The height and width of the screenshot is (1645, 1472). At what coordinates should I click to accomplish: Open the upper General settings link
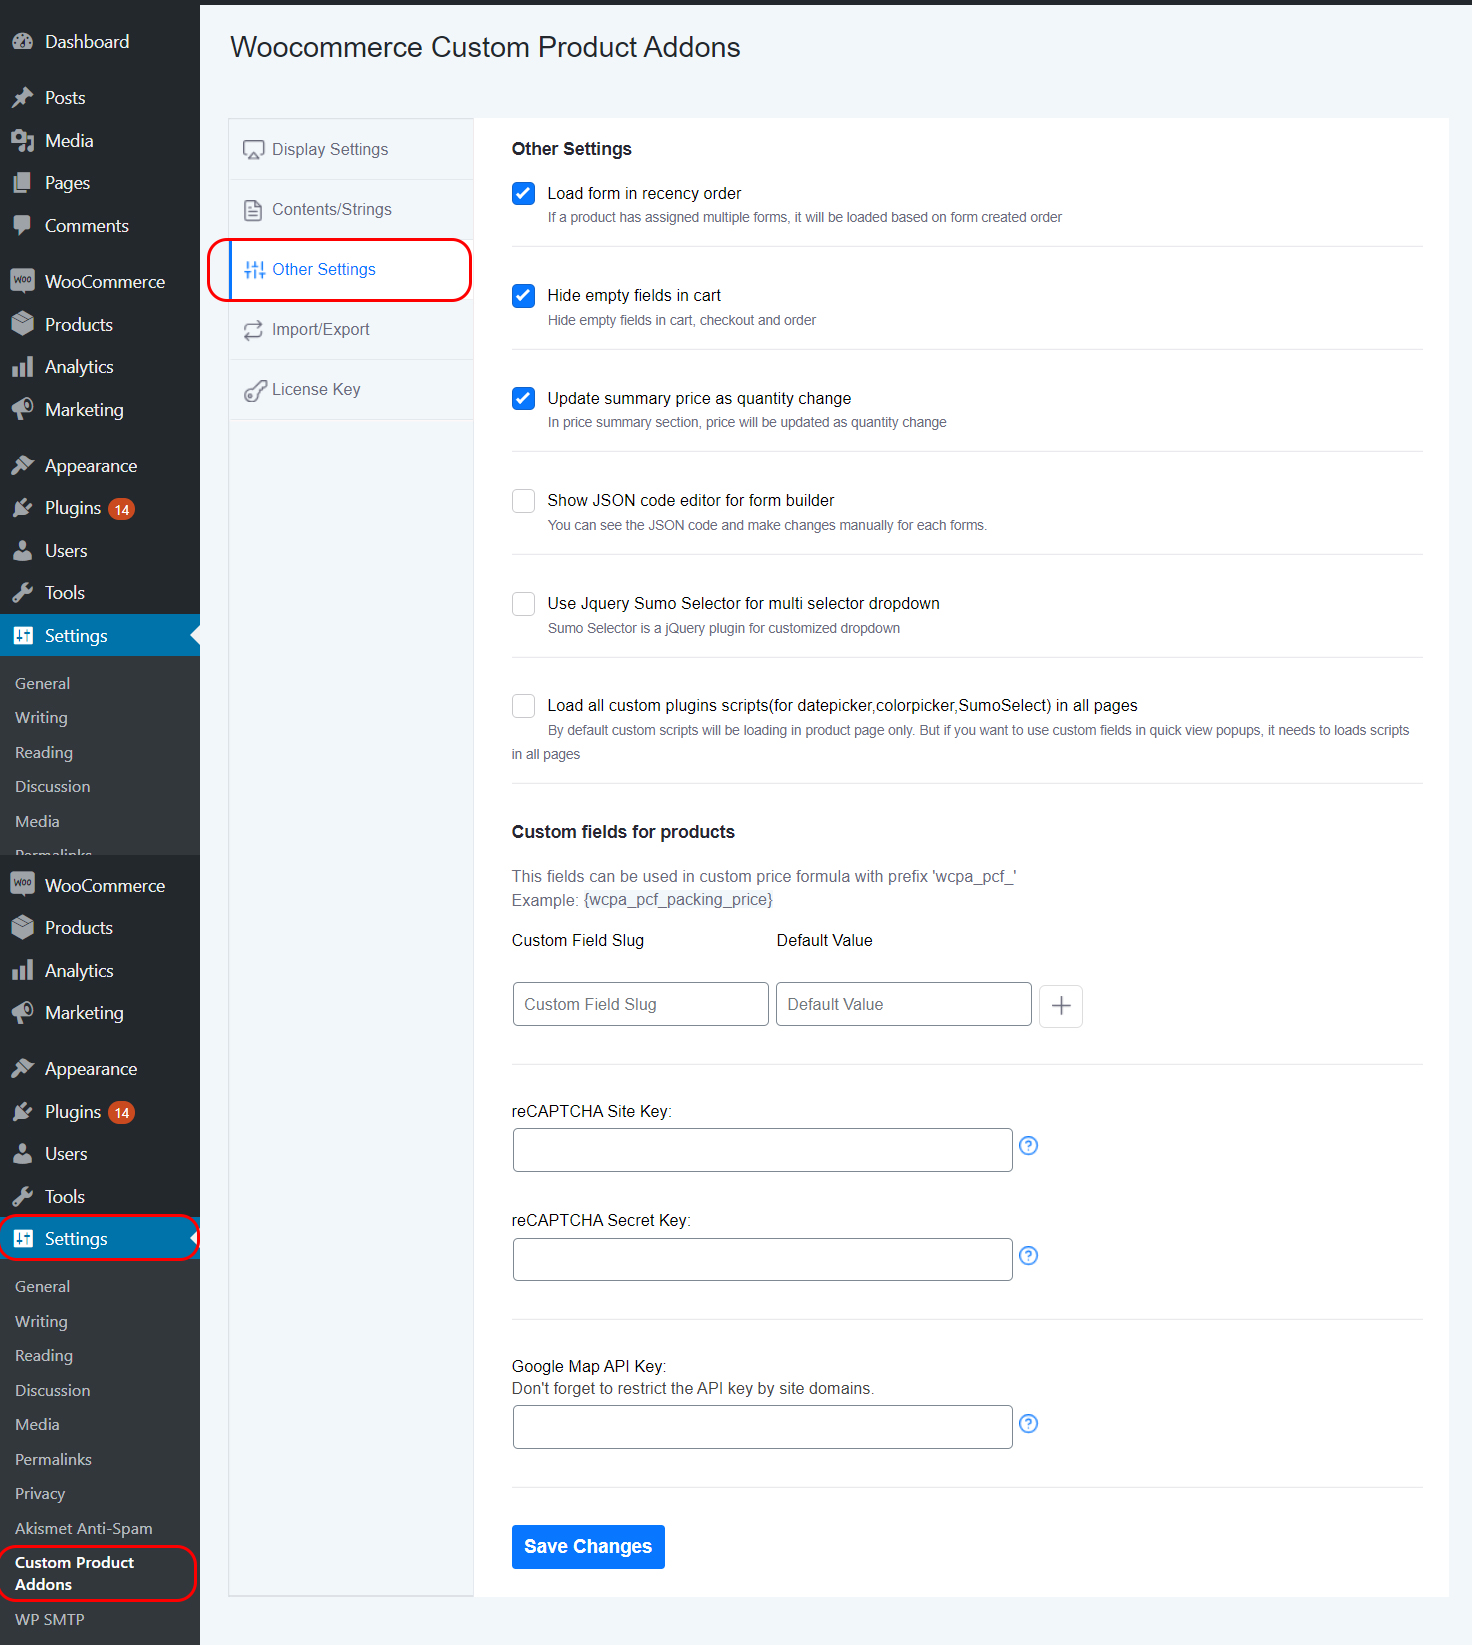43,684
